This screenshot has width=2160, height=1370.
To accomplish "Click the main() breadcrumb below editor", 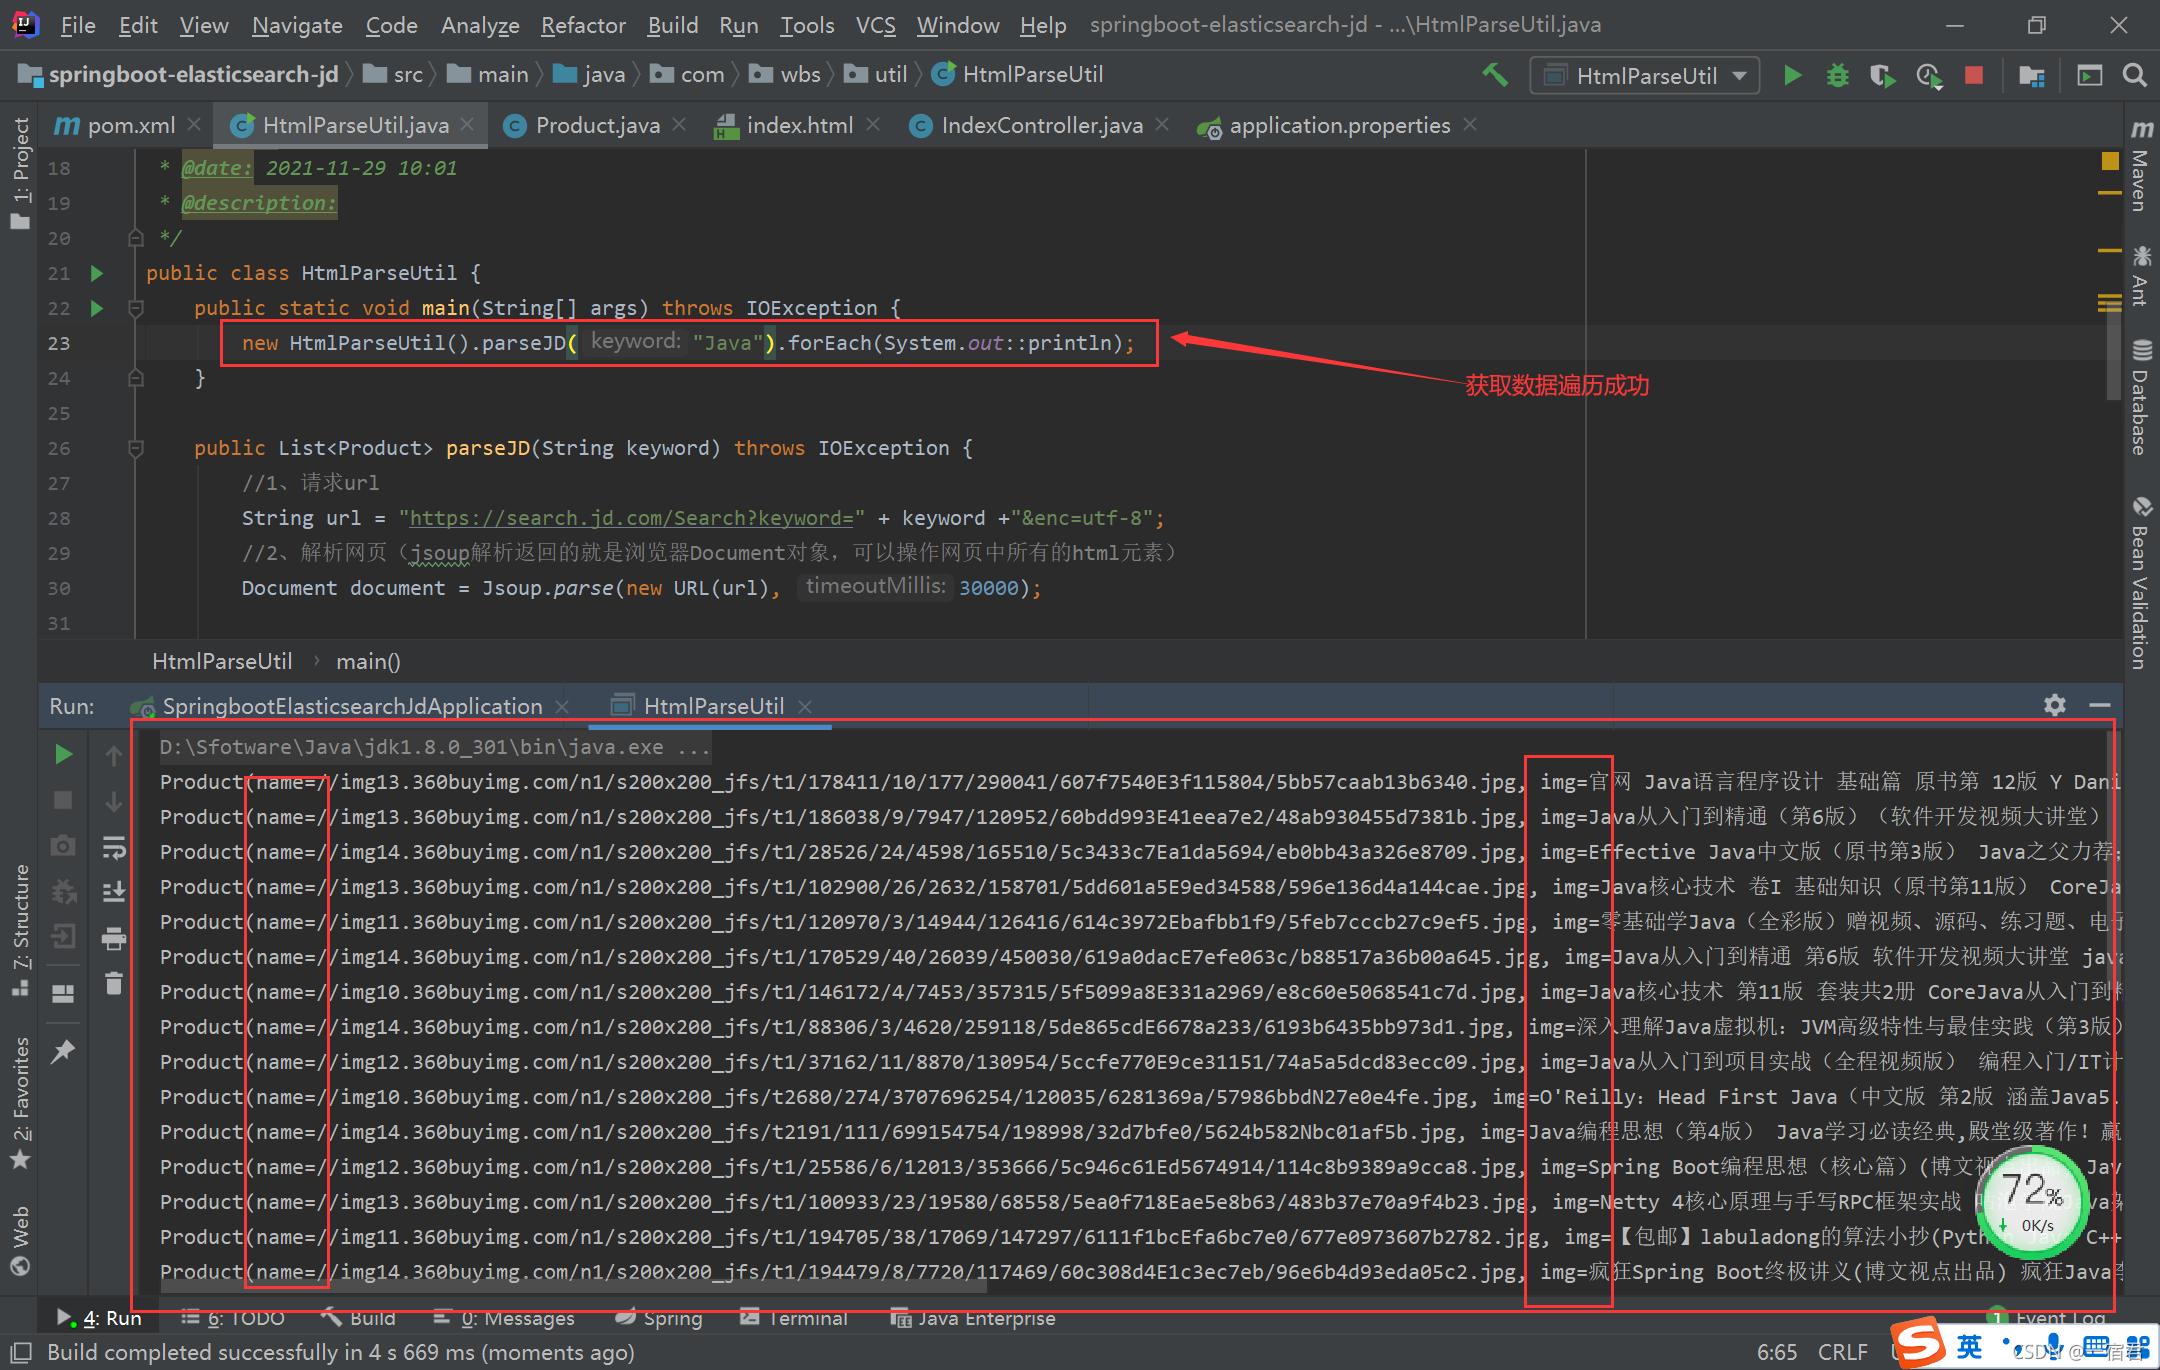I will coord(368,662).
